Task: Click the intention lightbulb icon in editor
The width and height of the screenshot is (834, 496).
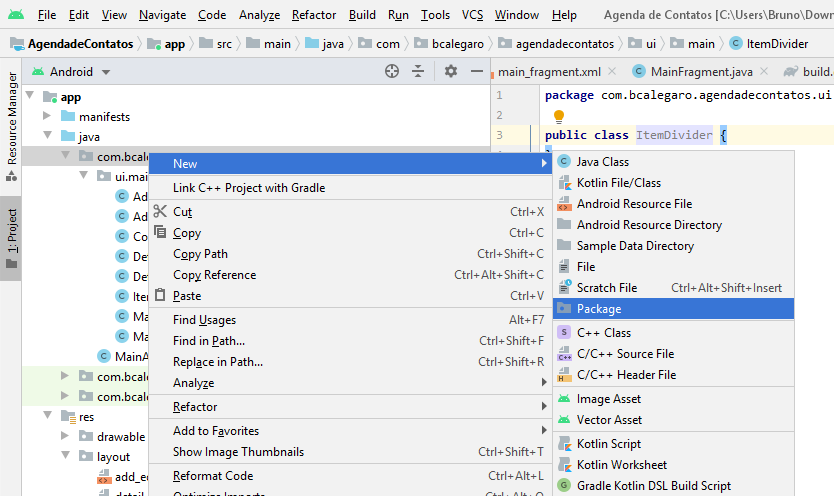Action: click(x=559, y=117)
